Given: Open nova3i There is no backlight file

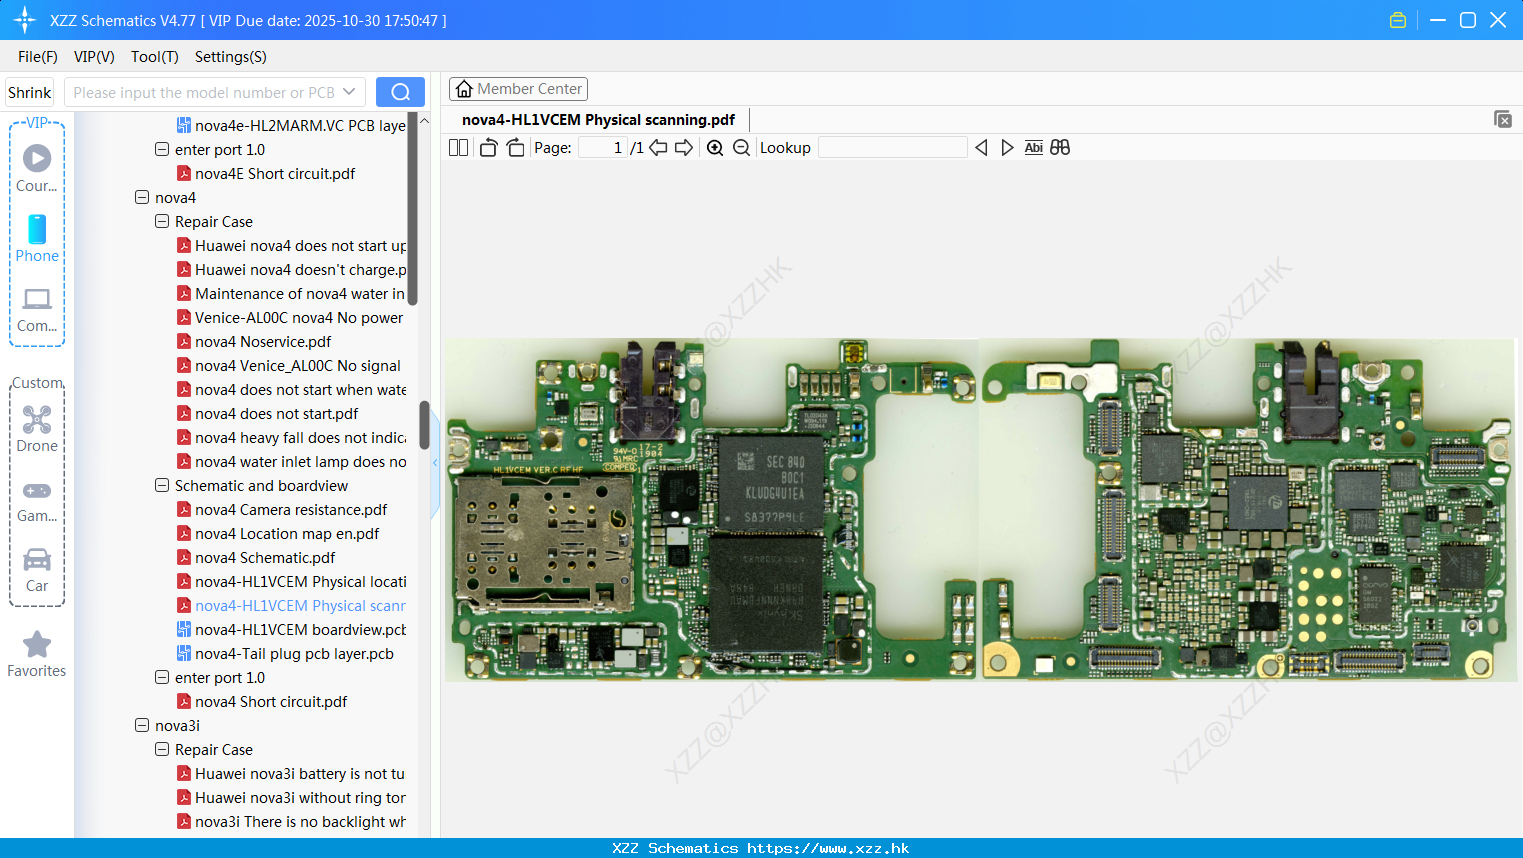Looking at the screenshot, I should click(x=291, y=821).
